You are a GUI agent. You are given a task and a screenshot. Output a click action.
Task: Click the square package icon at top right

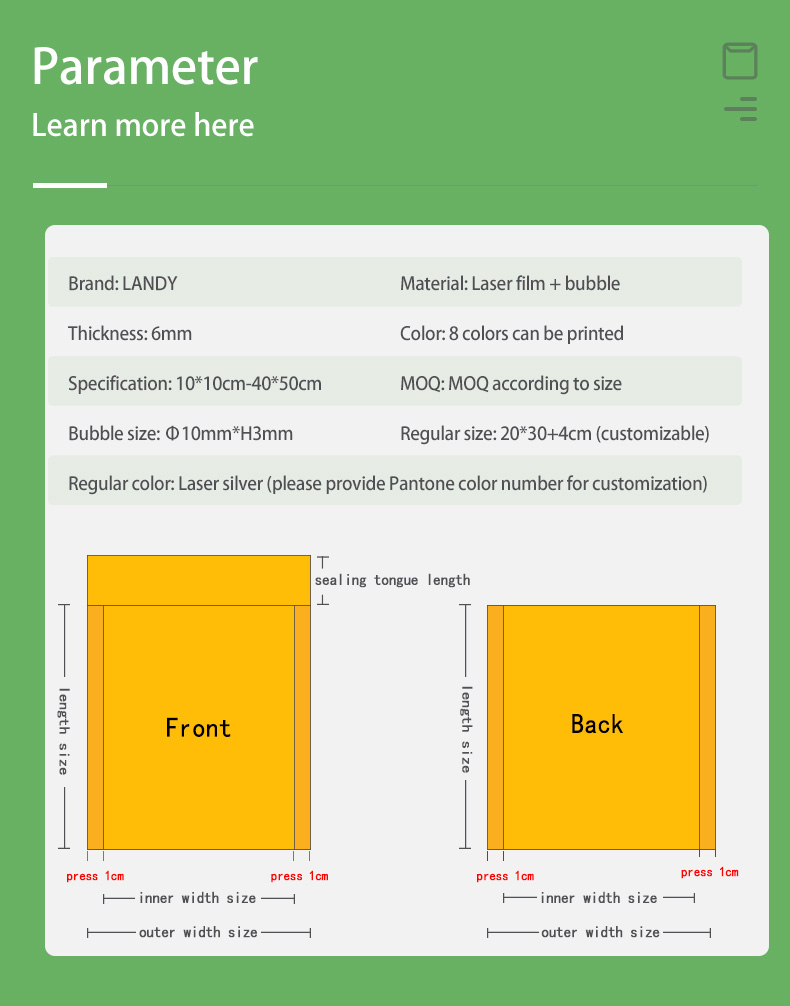[740, 61]
